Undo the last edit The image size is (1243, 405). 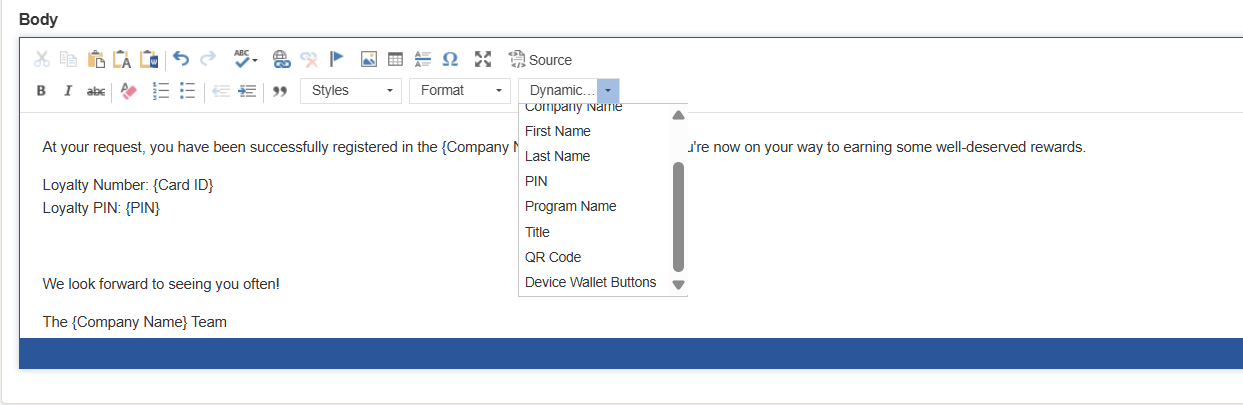point(181,59)
